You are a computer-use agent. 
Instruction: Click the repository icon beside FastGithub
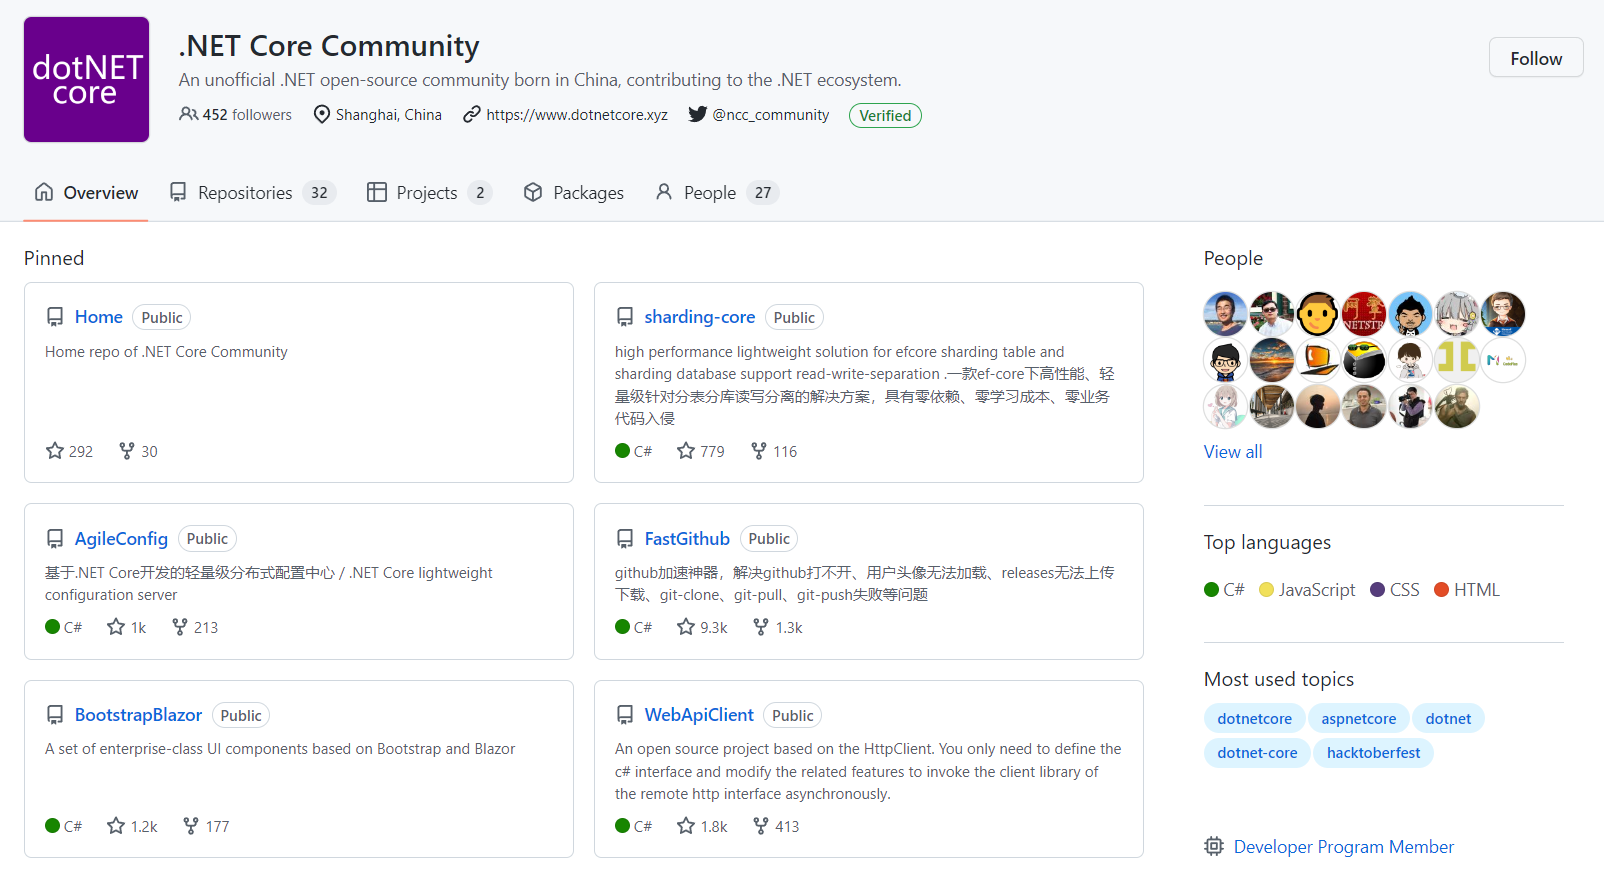tap(625, 539)
